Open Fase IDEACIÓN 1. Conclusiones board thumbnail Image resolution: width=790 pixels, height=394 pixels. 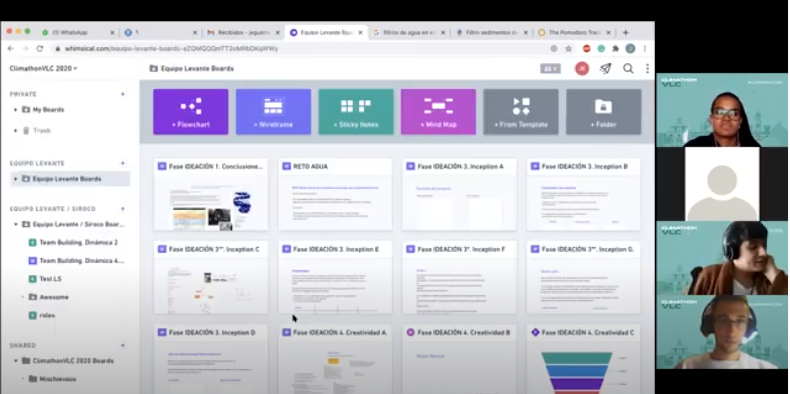click(x=211, y=194)
